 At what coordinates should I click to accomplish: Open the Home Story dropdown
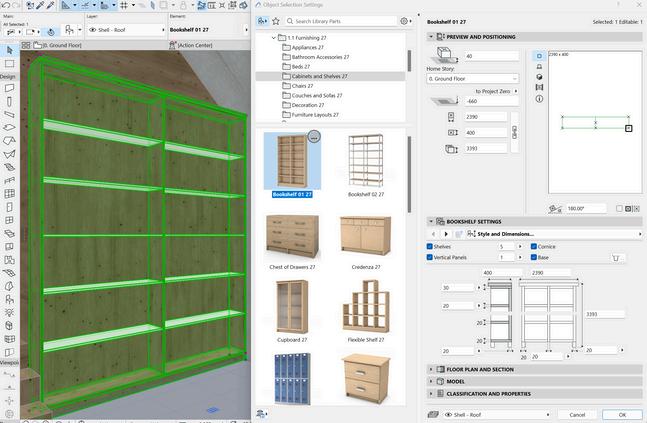click(x=473, y=78)
